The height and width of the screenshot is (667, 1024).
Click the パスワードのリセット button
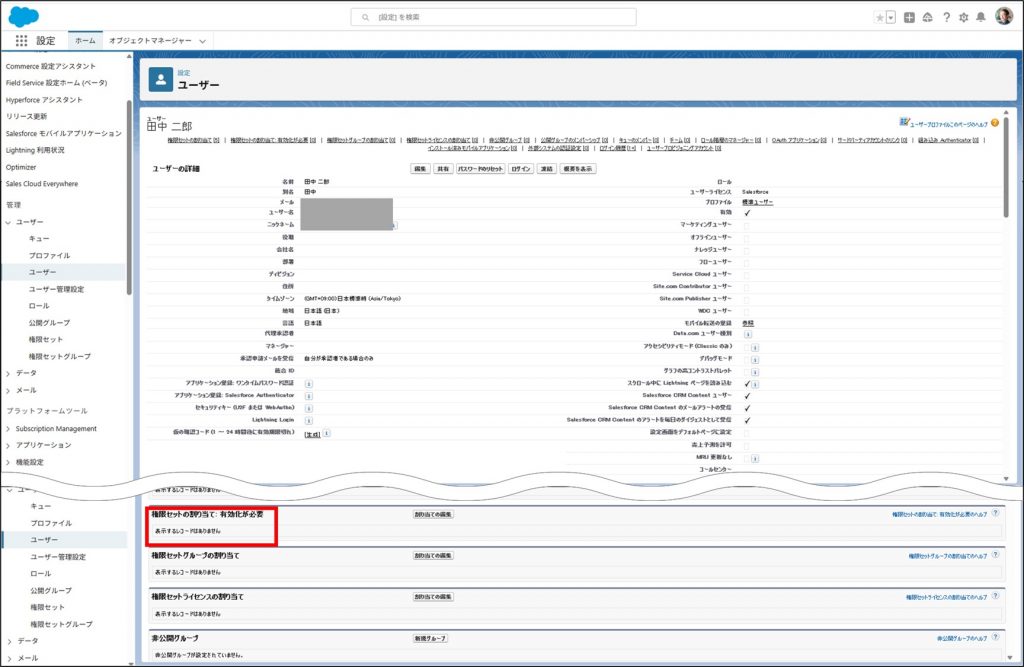coord(480,169)
